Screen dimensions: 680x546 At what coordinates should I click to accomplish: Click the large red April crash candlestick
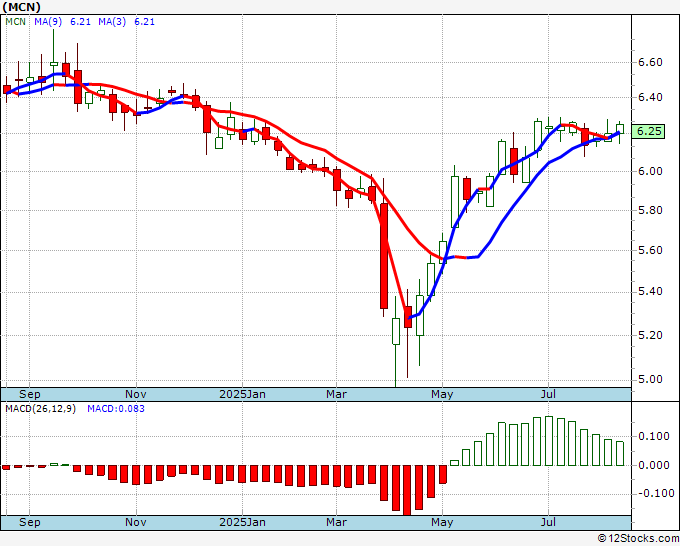click(x=384, y=256)
